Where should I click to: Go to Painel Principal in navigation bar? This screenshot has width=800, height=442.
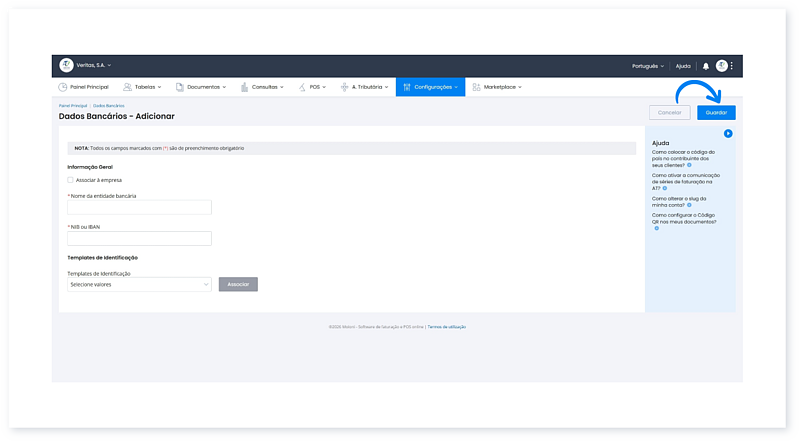pos(83,87)
